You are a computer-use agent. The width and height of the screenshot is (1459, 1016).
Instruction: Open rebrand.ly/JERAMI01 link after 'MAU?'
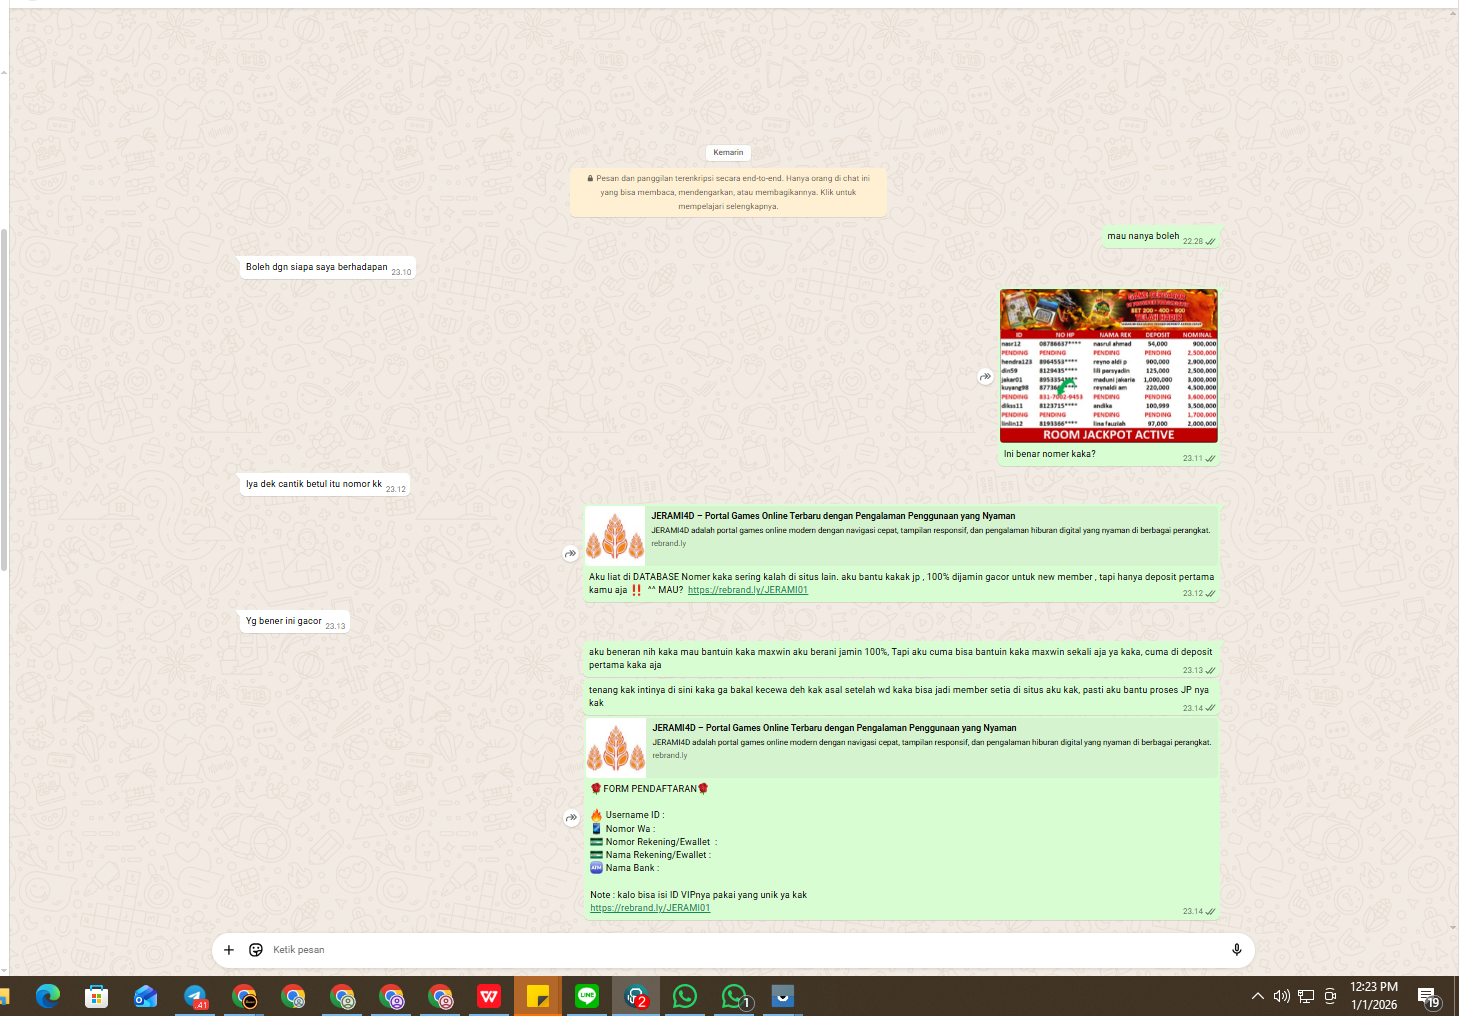coord(748,590)
